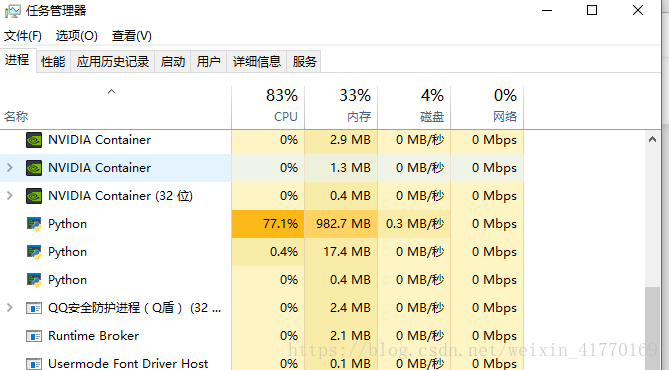Click the Usermode Font Driver Host icon
Image resolution: width=669 pixels, height=370 pixels.
(34, 364)
